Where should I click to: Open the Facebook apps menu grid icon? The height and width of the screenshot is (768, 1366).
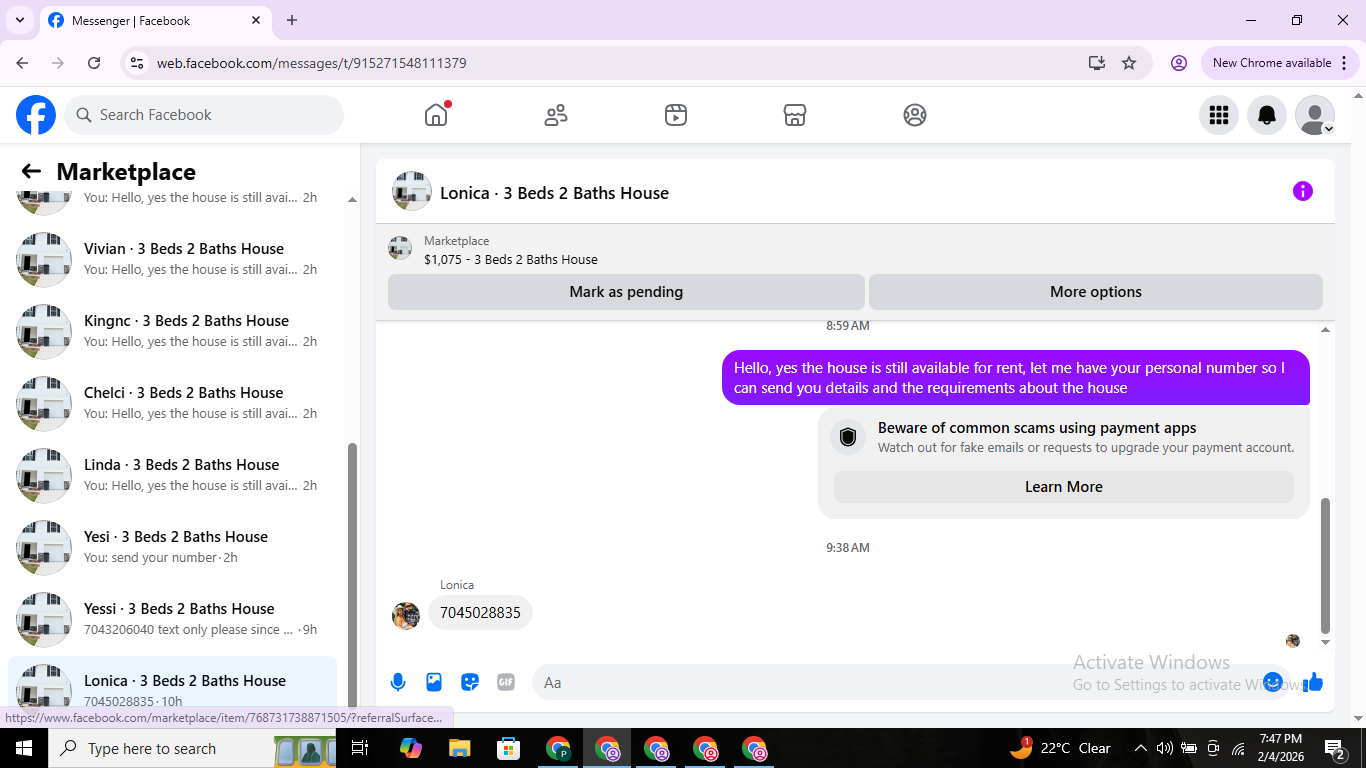[1219, 115]
